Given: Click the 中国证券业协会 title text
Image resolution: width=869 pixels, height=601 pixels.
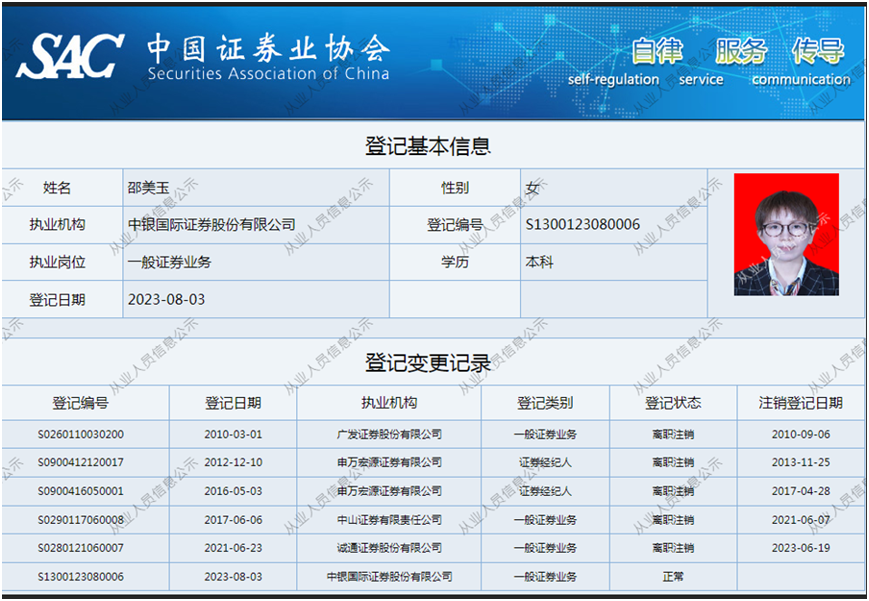Looking at the screenshot, I should click(x=268, y=49).
